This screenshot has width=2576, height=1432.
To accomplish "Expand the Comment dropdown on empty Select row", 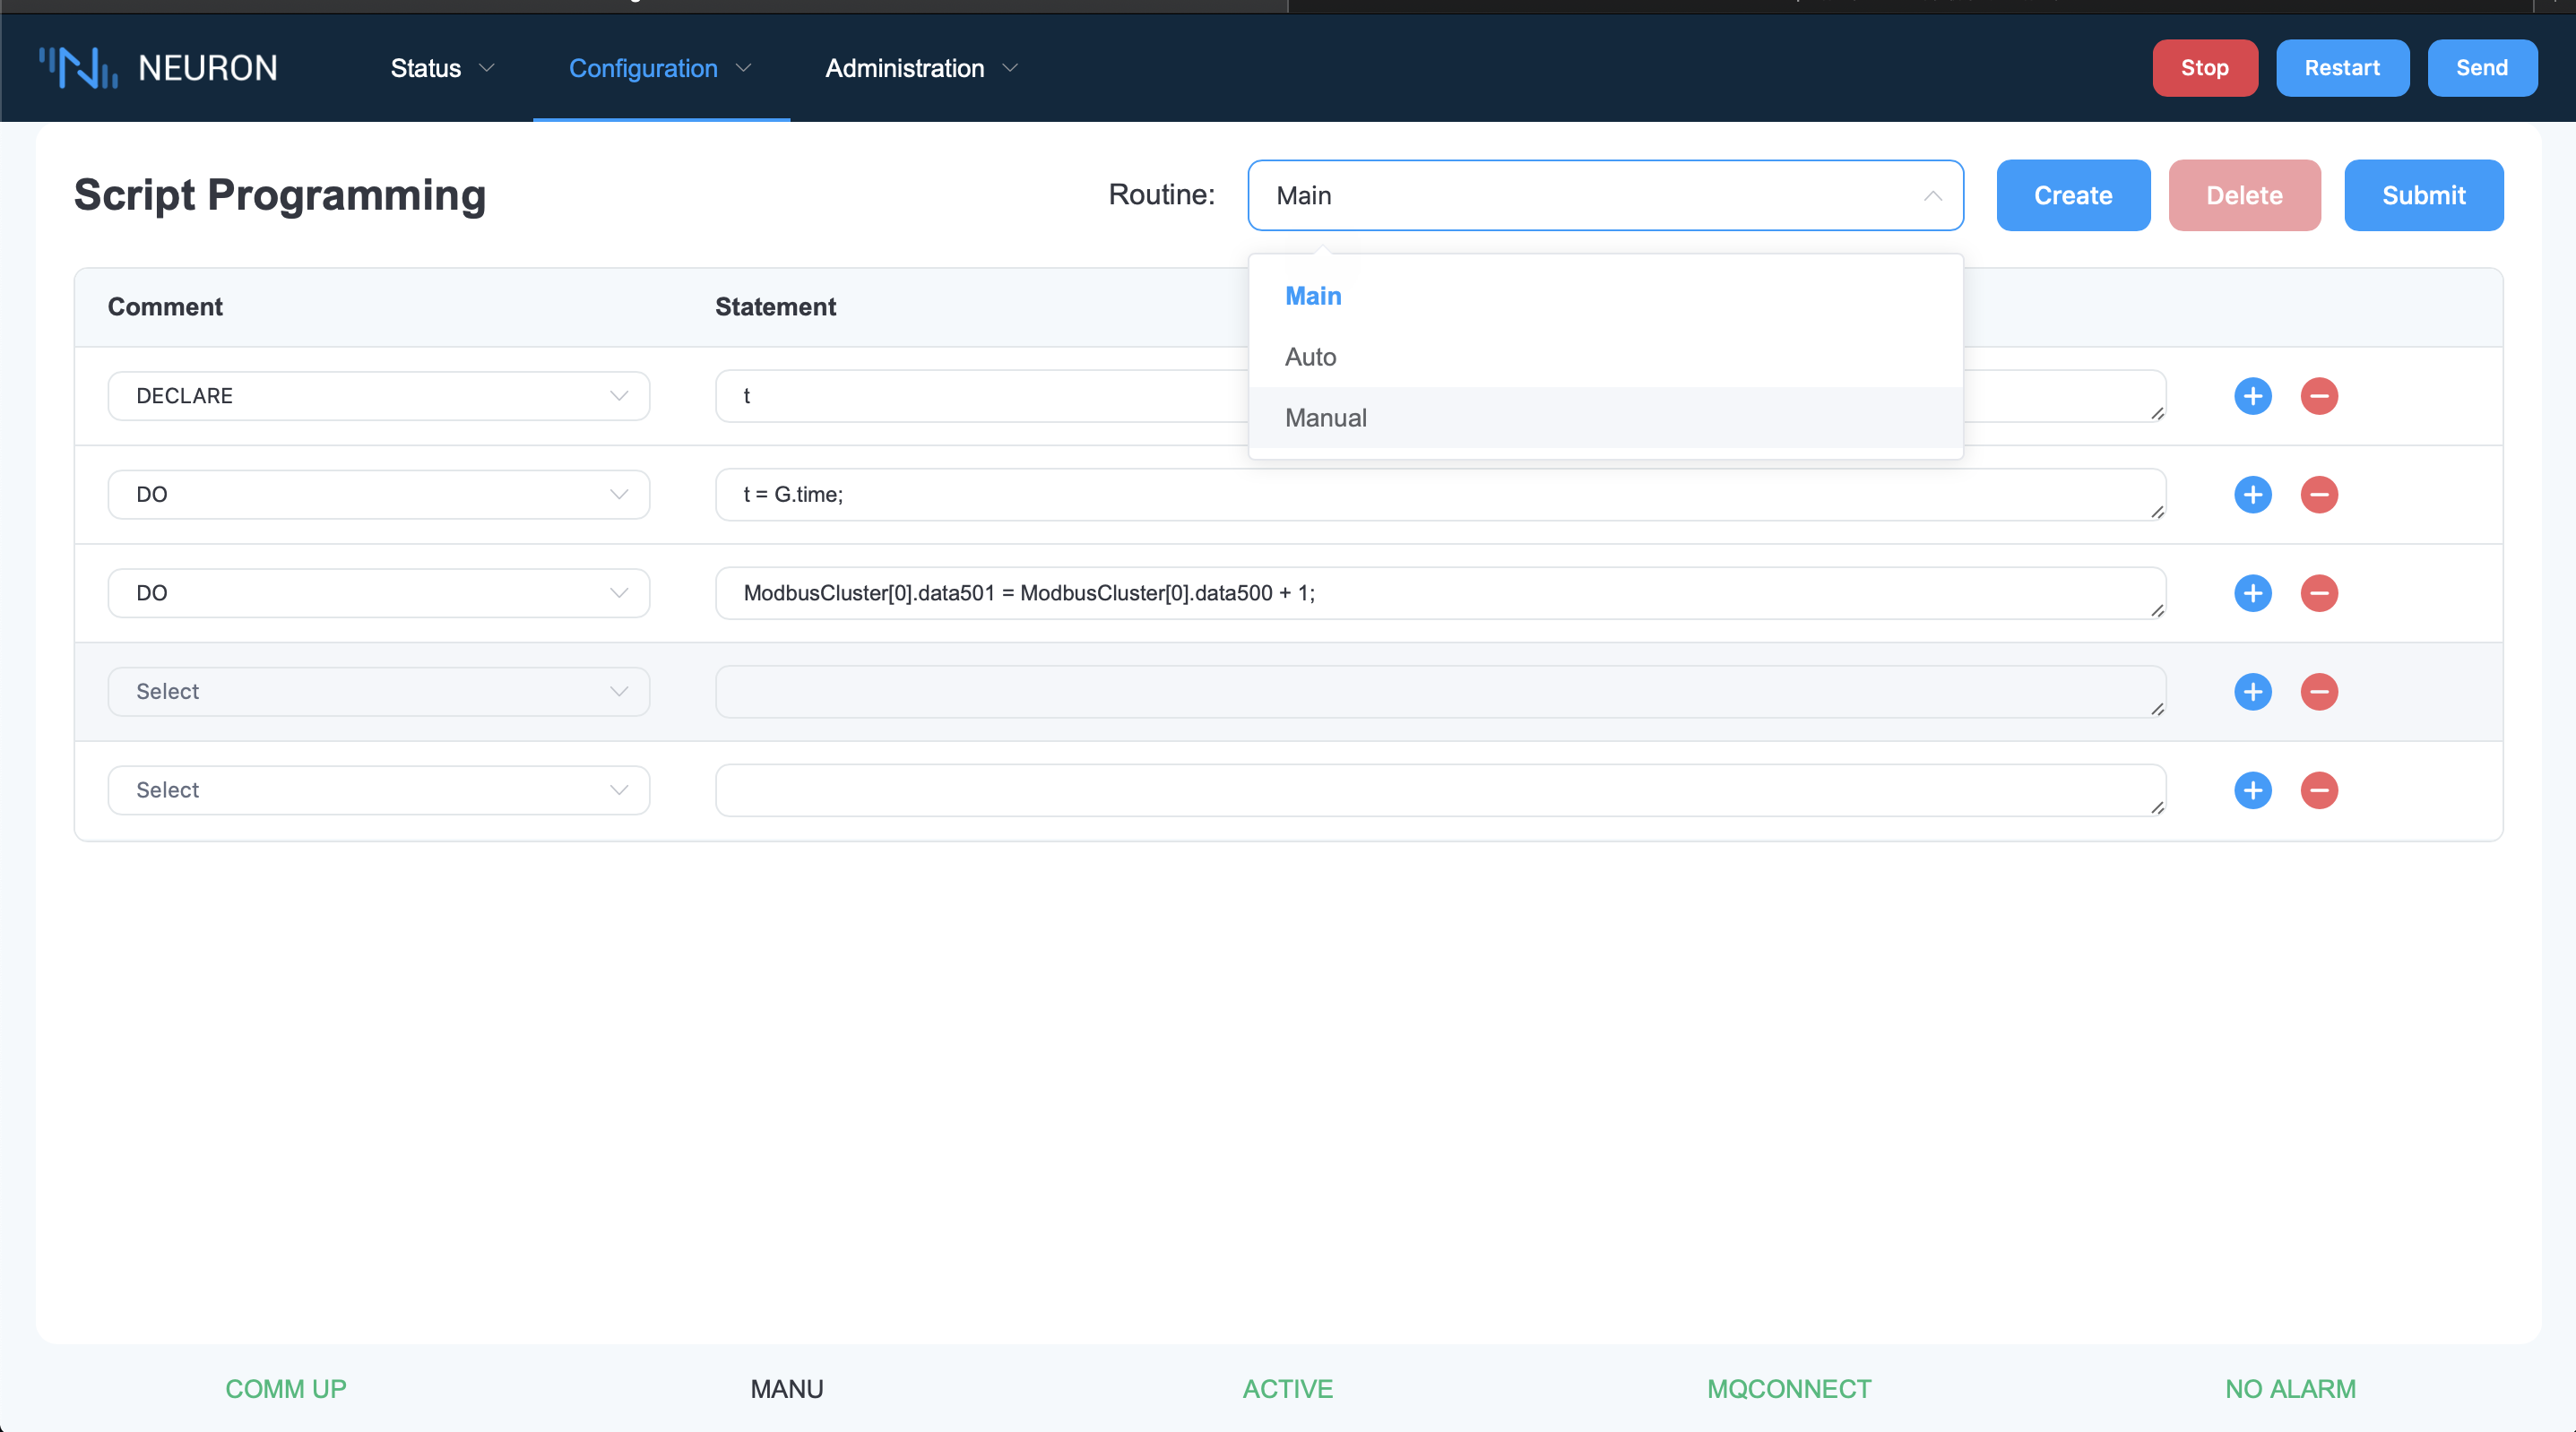I will click(377, 689).
